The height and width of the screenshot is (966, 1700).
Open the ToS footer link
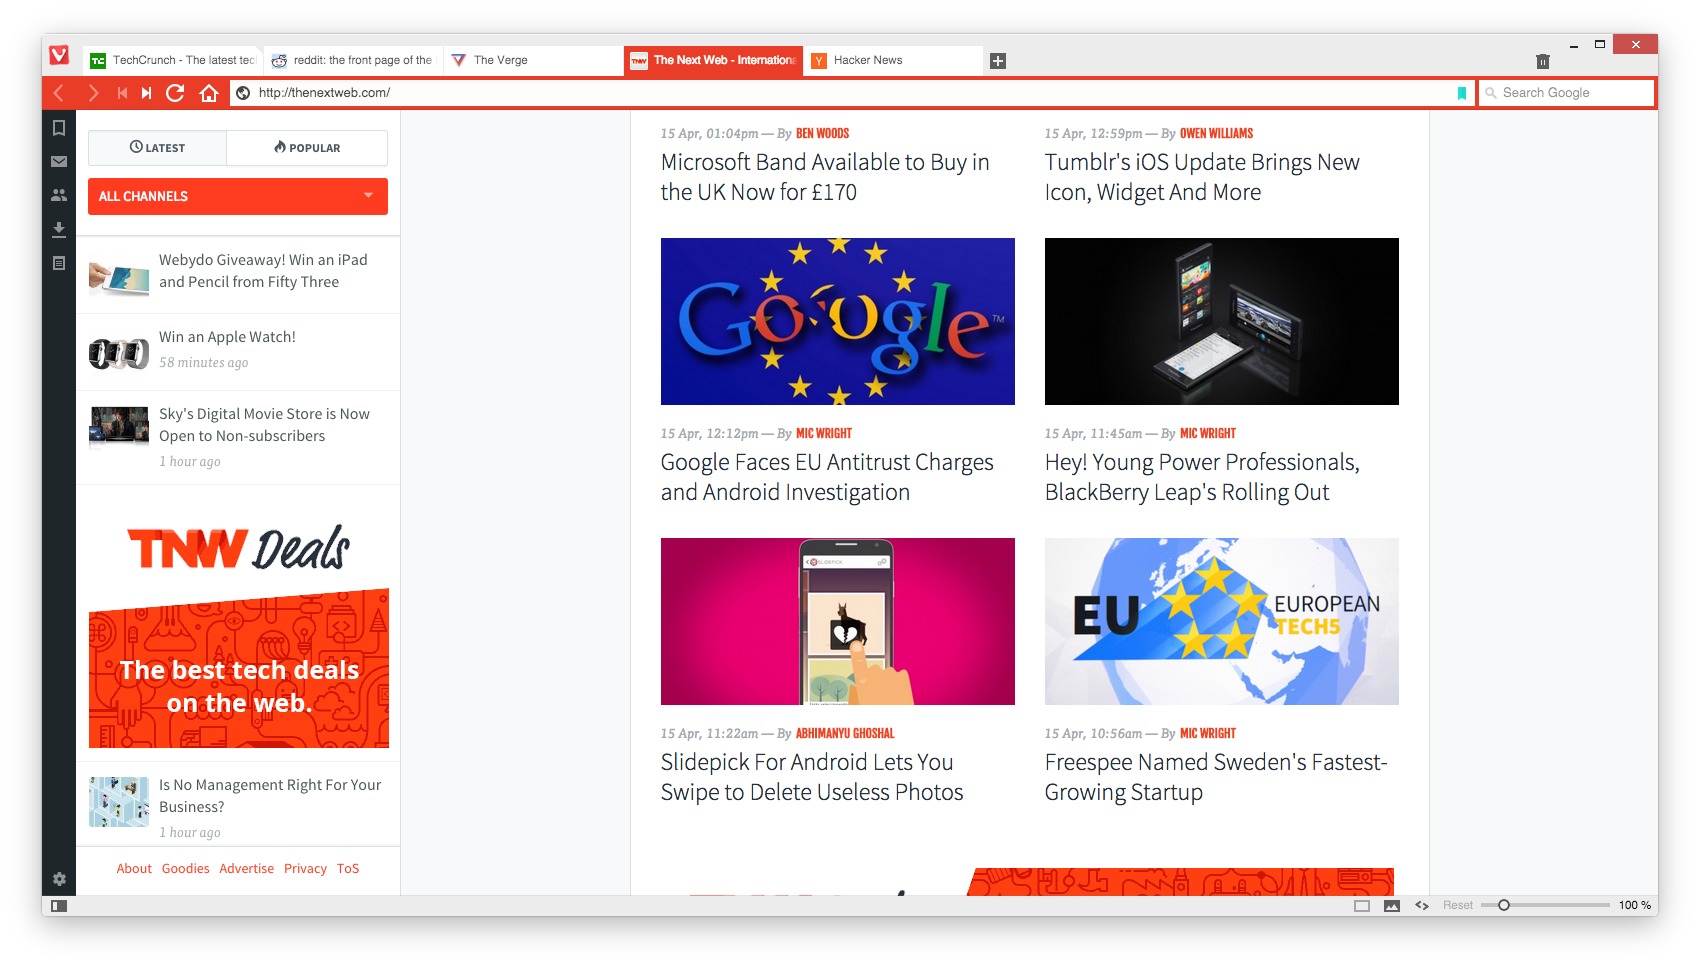coord(348,869)
